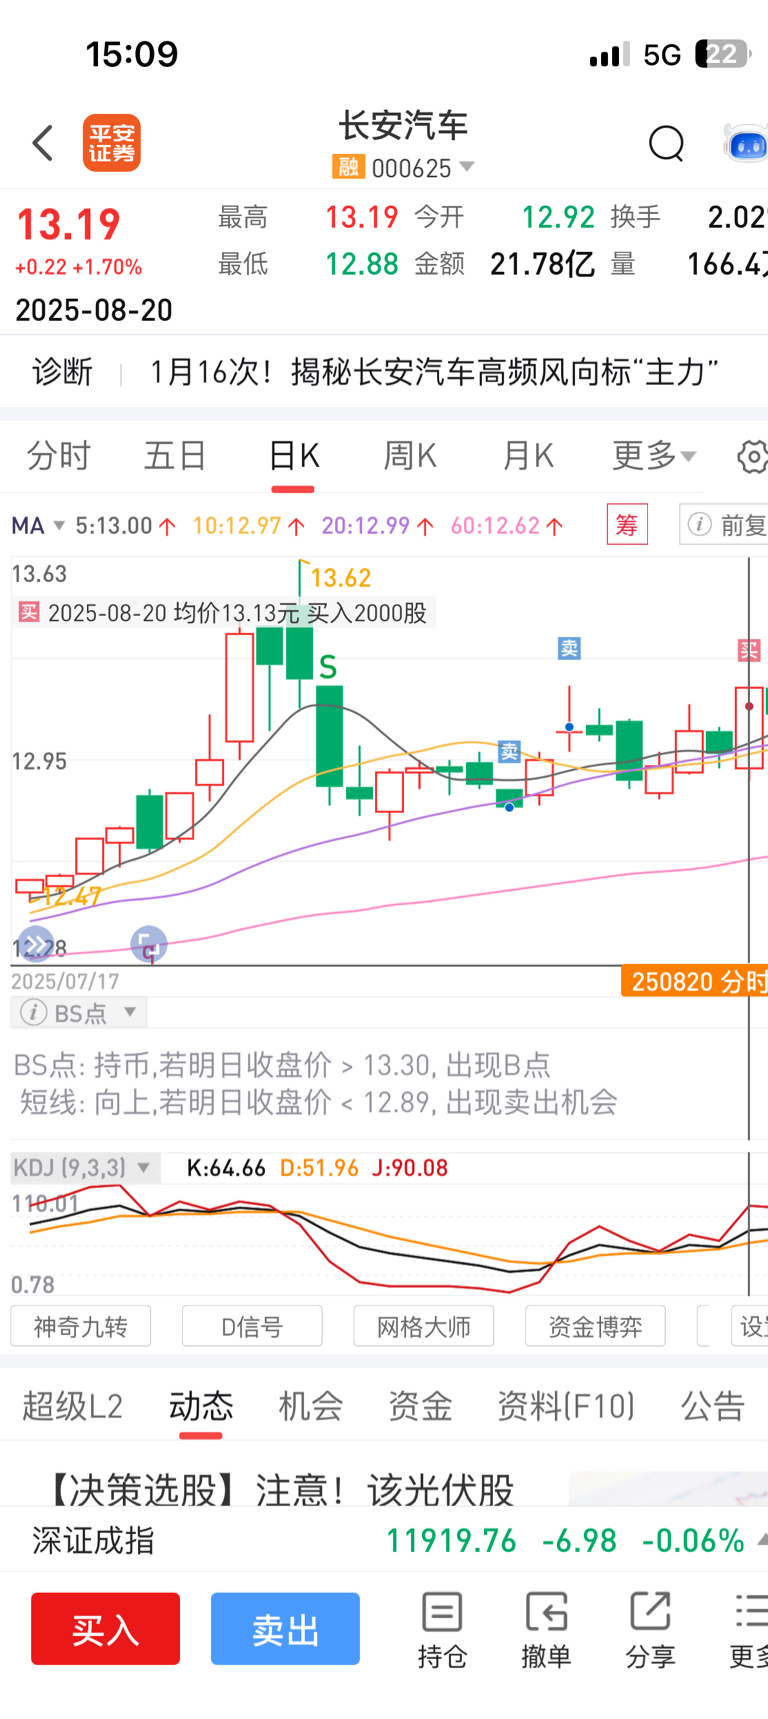The image size is (768, 1719).
Task: Tap the 13.62 high price label on chart
Action: (x=341, y=578)
